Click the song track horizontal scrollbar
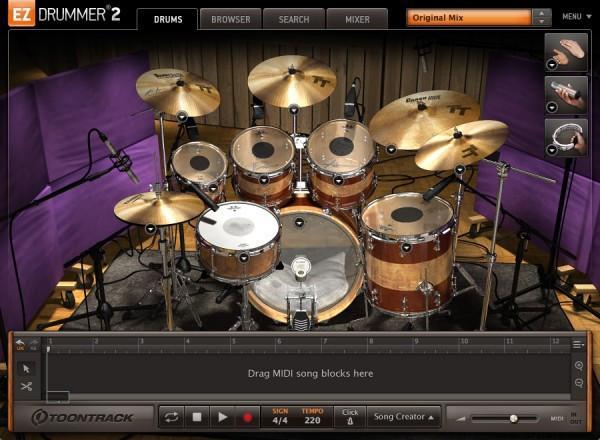 pos(308,396)
